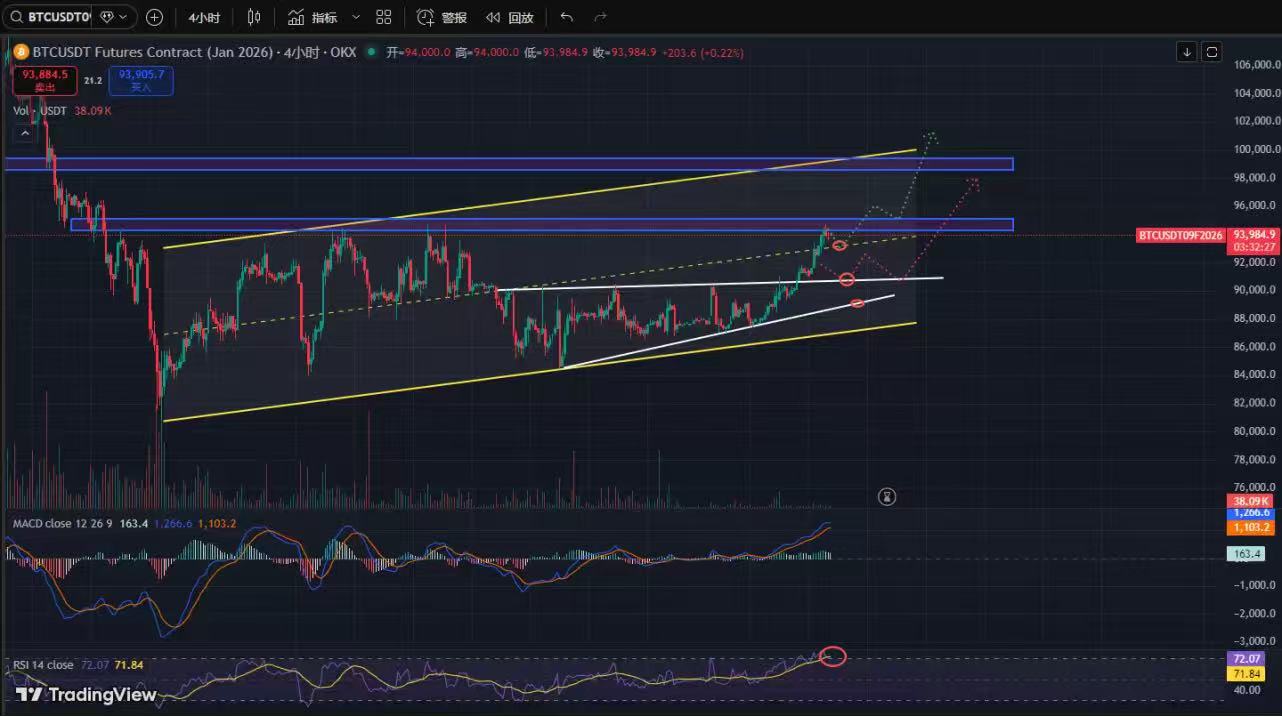
Task: Expand the diamond dropdown beside symbol search
Action: point(115,17)
